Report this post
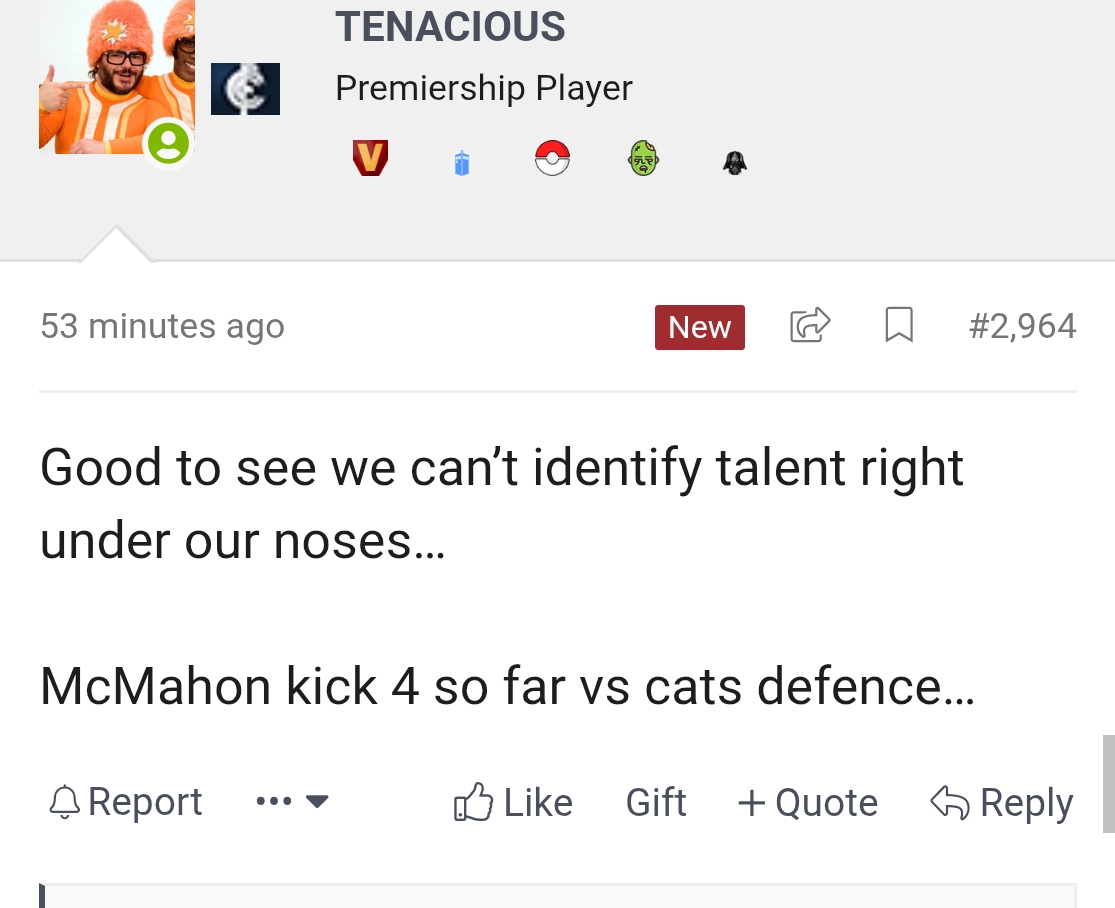This screenshot has height=908, width=1115. (x=125, y=802)
